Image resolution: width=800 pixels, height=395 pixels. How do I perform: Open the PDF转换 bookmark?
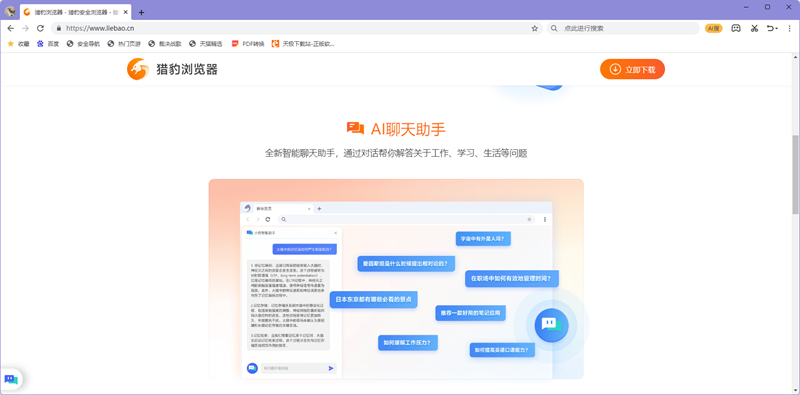248,44
